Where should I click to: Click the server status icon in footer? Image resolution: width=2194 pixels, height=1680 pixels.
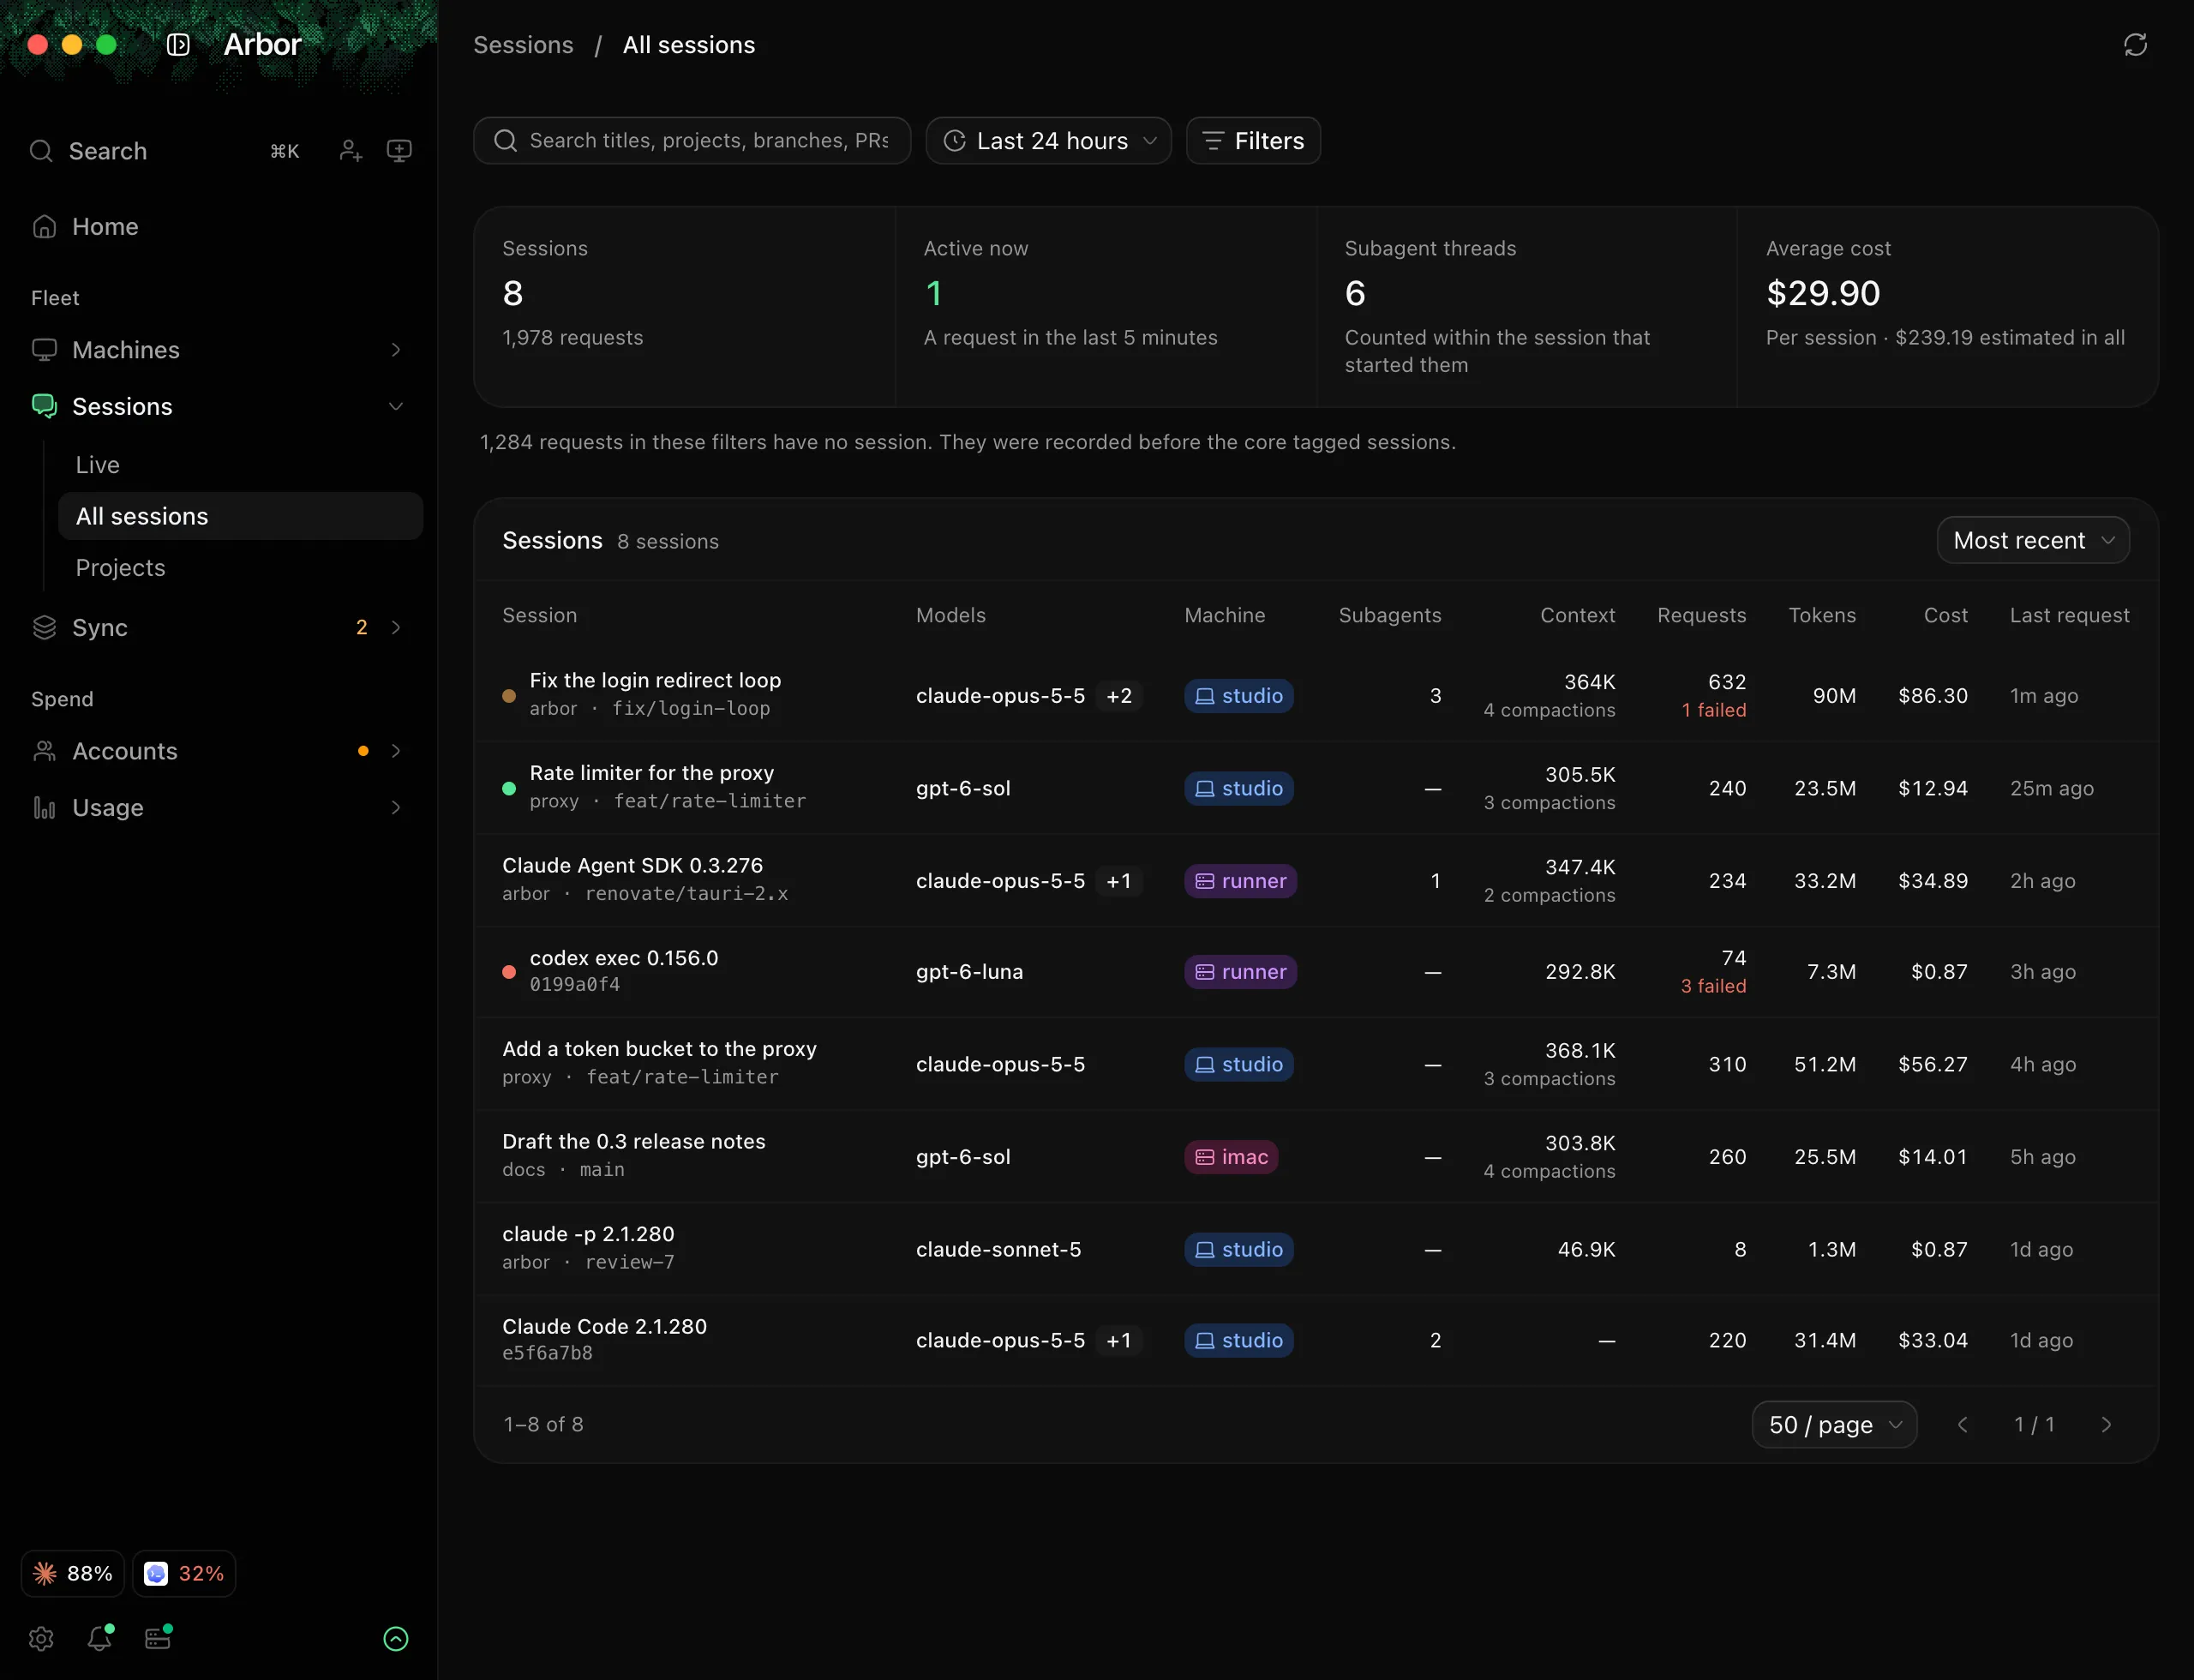coord(158,1638)
